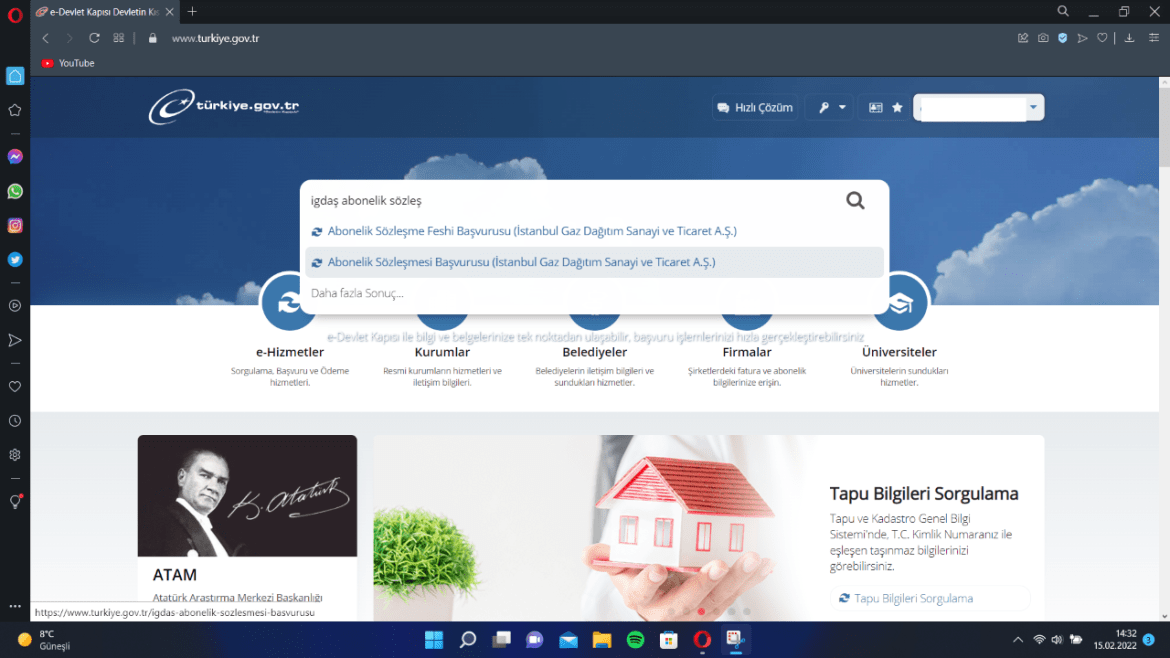This screenshot has height=658, width=1170.
Task: Open Twitter sidebar panel
Action: point(15,259)
